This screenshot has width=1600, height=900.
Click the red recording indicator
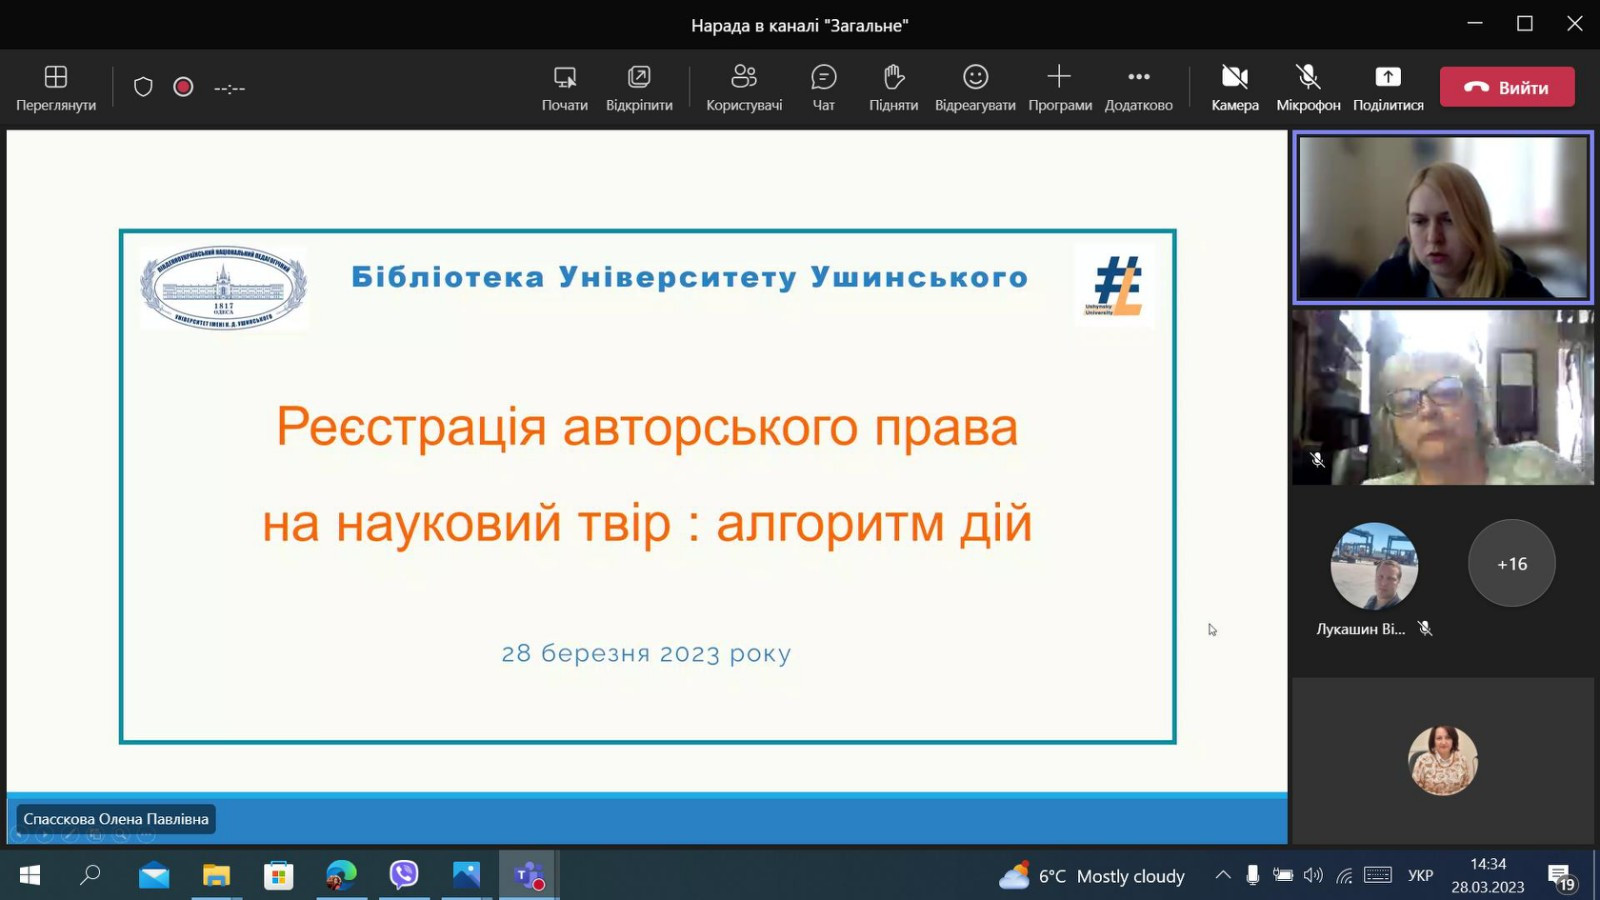click(x=183, y=87)
